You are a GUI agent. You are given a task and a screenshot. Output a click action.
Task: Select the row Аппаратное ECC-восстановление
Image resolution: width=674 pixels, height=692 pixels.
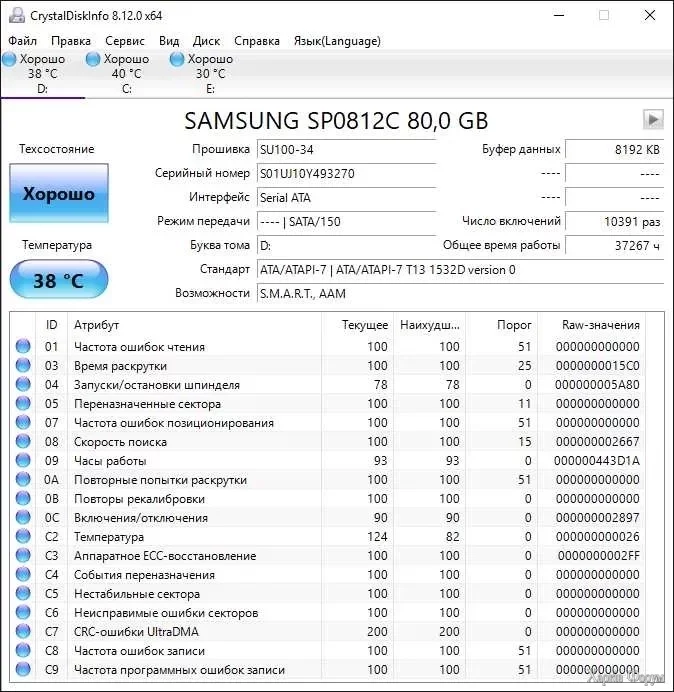coord(328,555)
